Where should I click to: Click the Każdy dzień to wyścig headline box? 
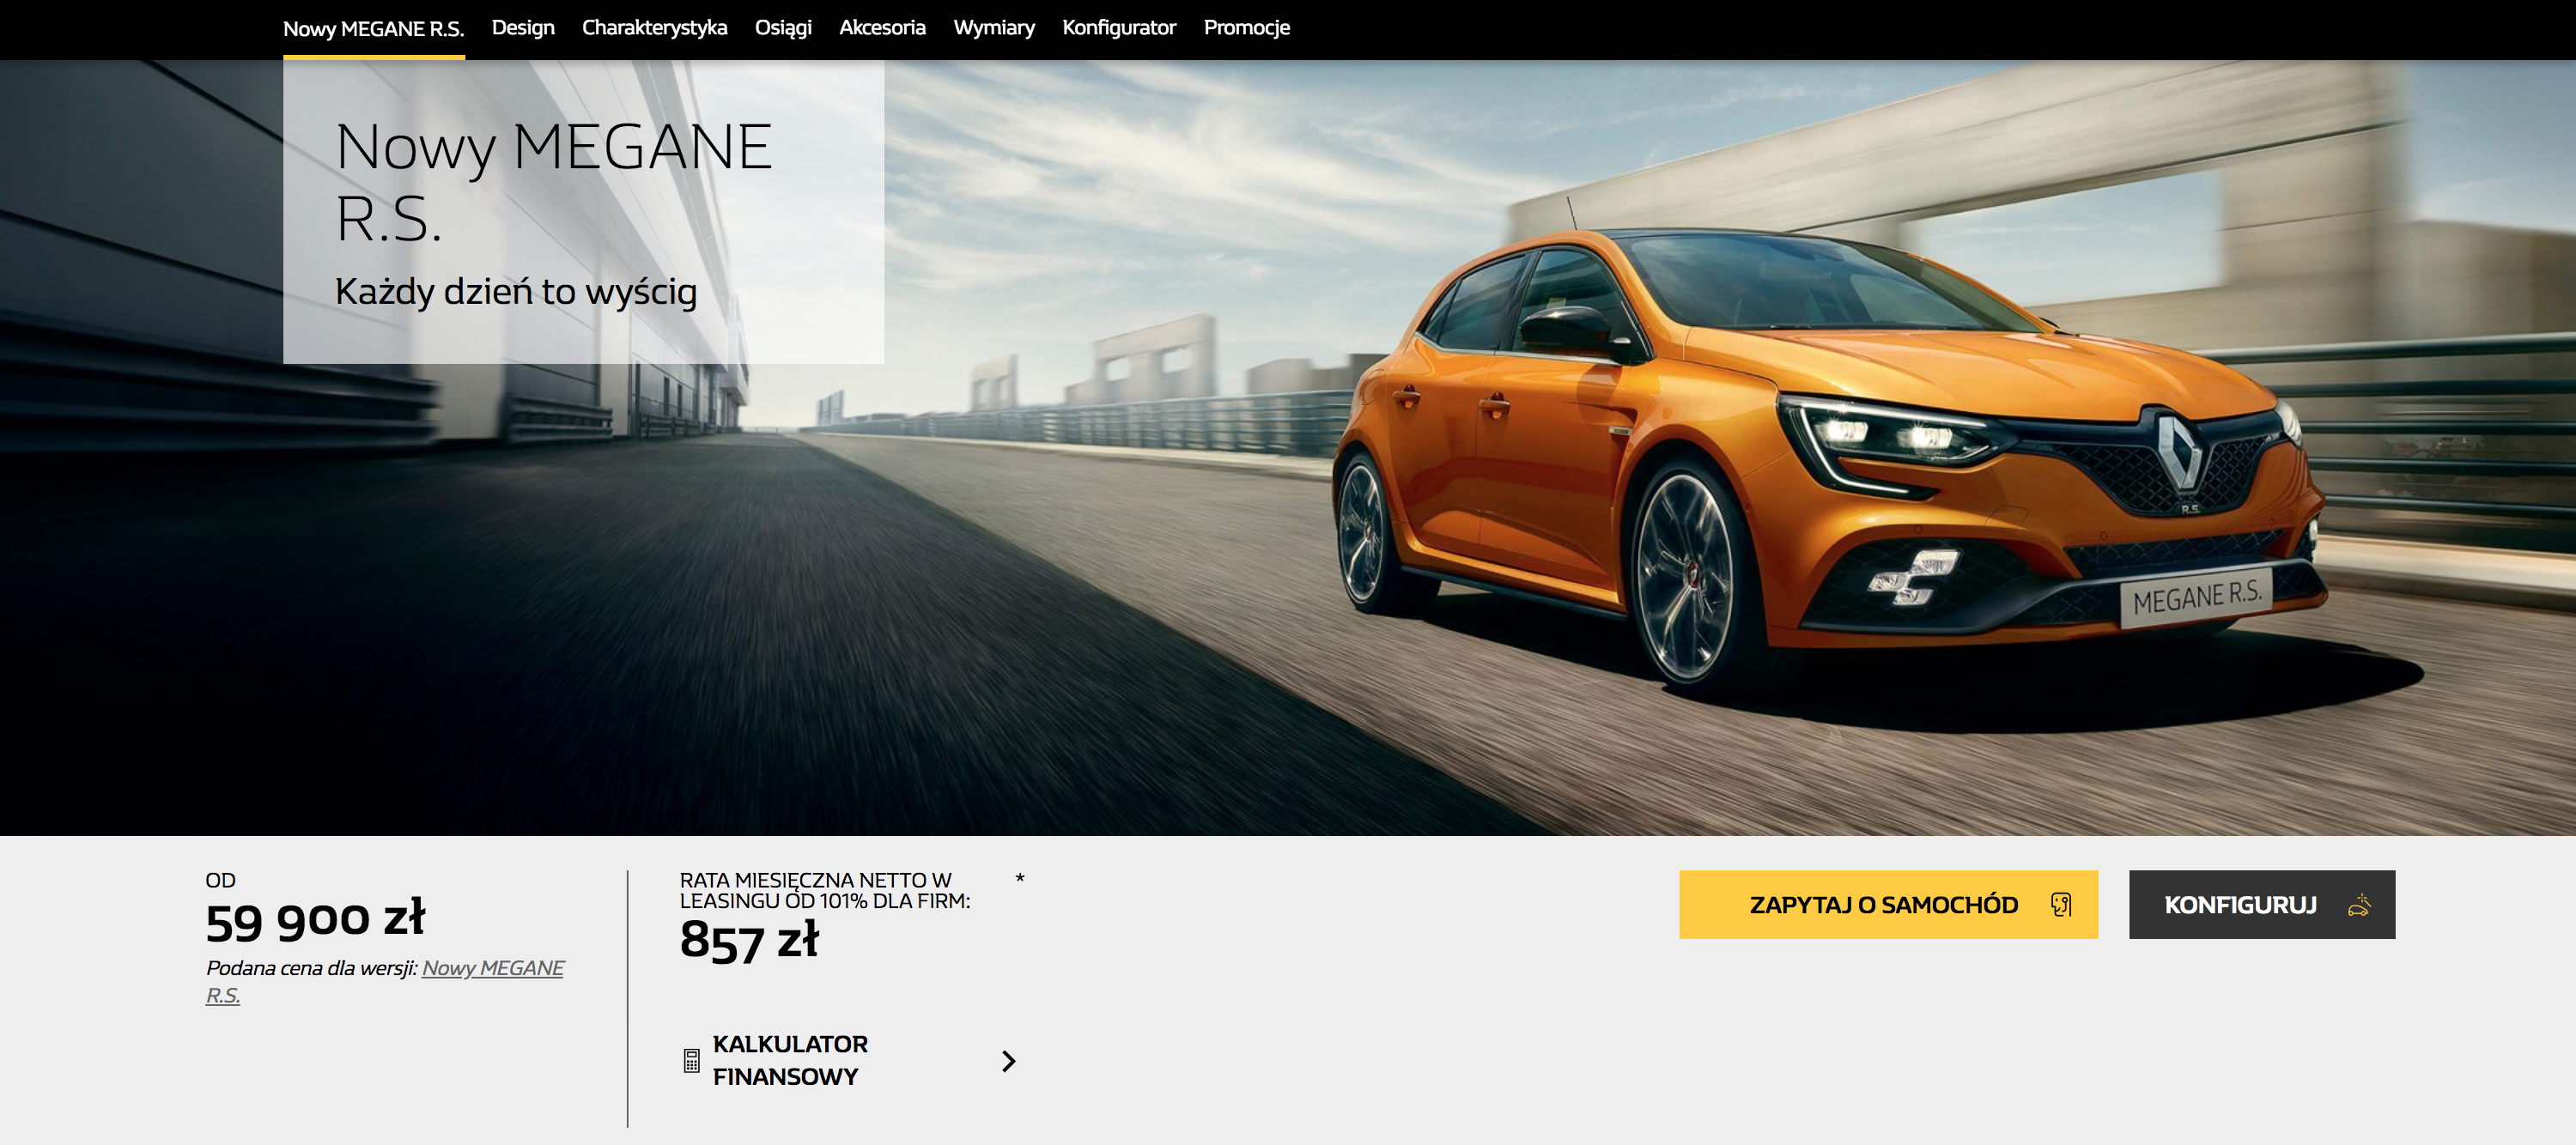(x=583, y=212)
